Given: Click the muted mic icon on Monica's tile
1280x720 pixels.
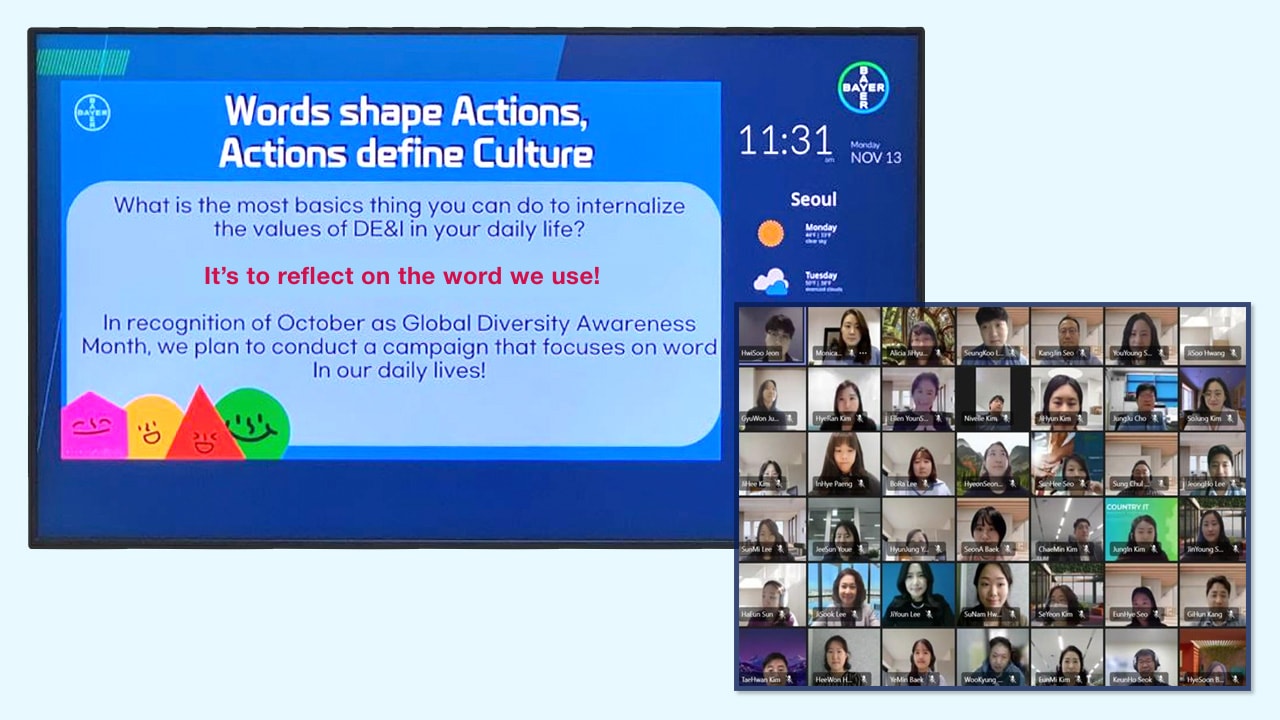Looking at the screenshot, I should click(852, 353).
